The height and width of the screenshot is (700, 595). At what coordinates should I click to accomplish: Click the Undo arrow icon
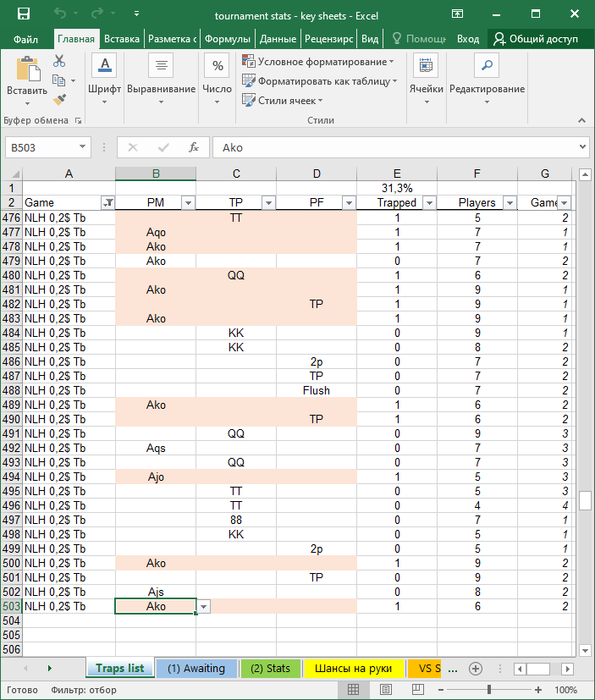60,14
